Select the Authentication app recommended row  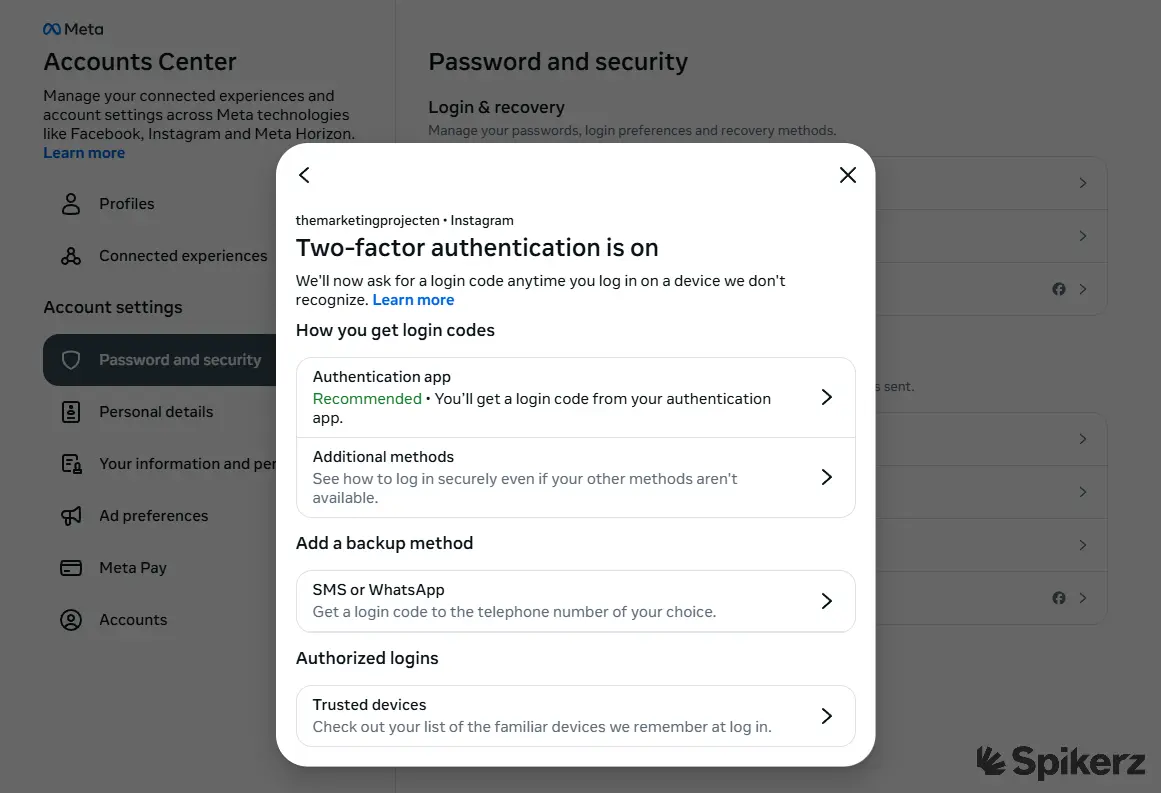coord(575,397)
